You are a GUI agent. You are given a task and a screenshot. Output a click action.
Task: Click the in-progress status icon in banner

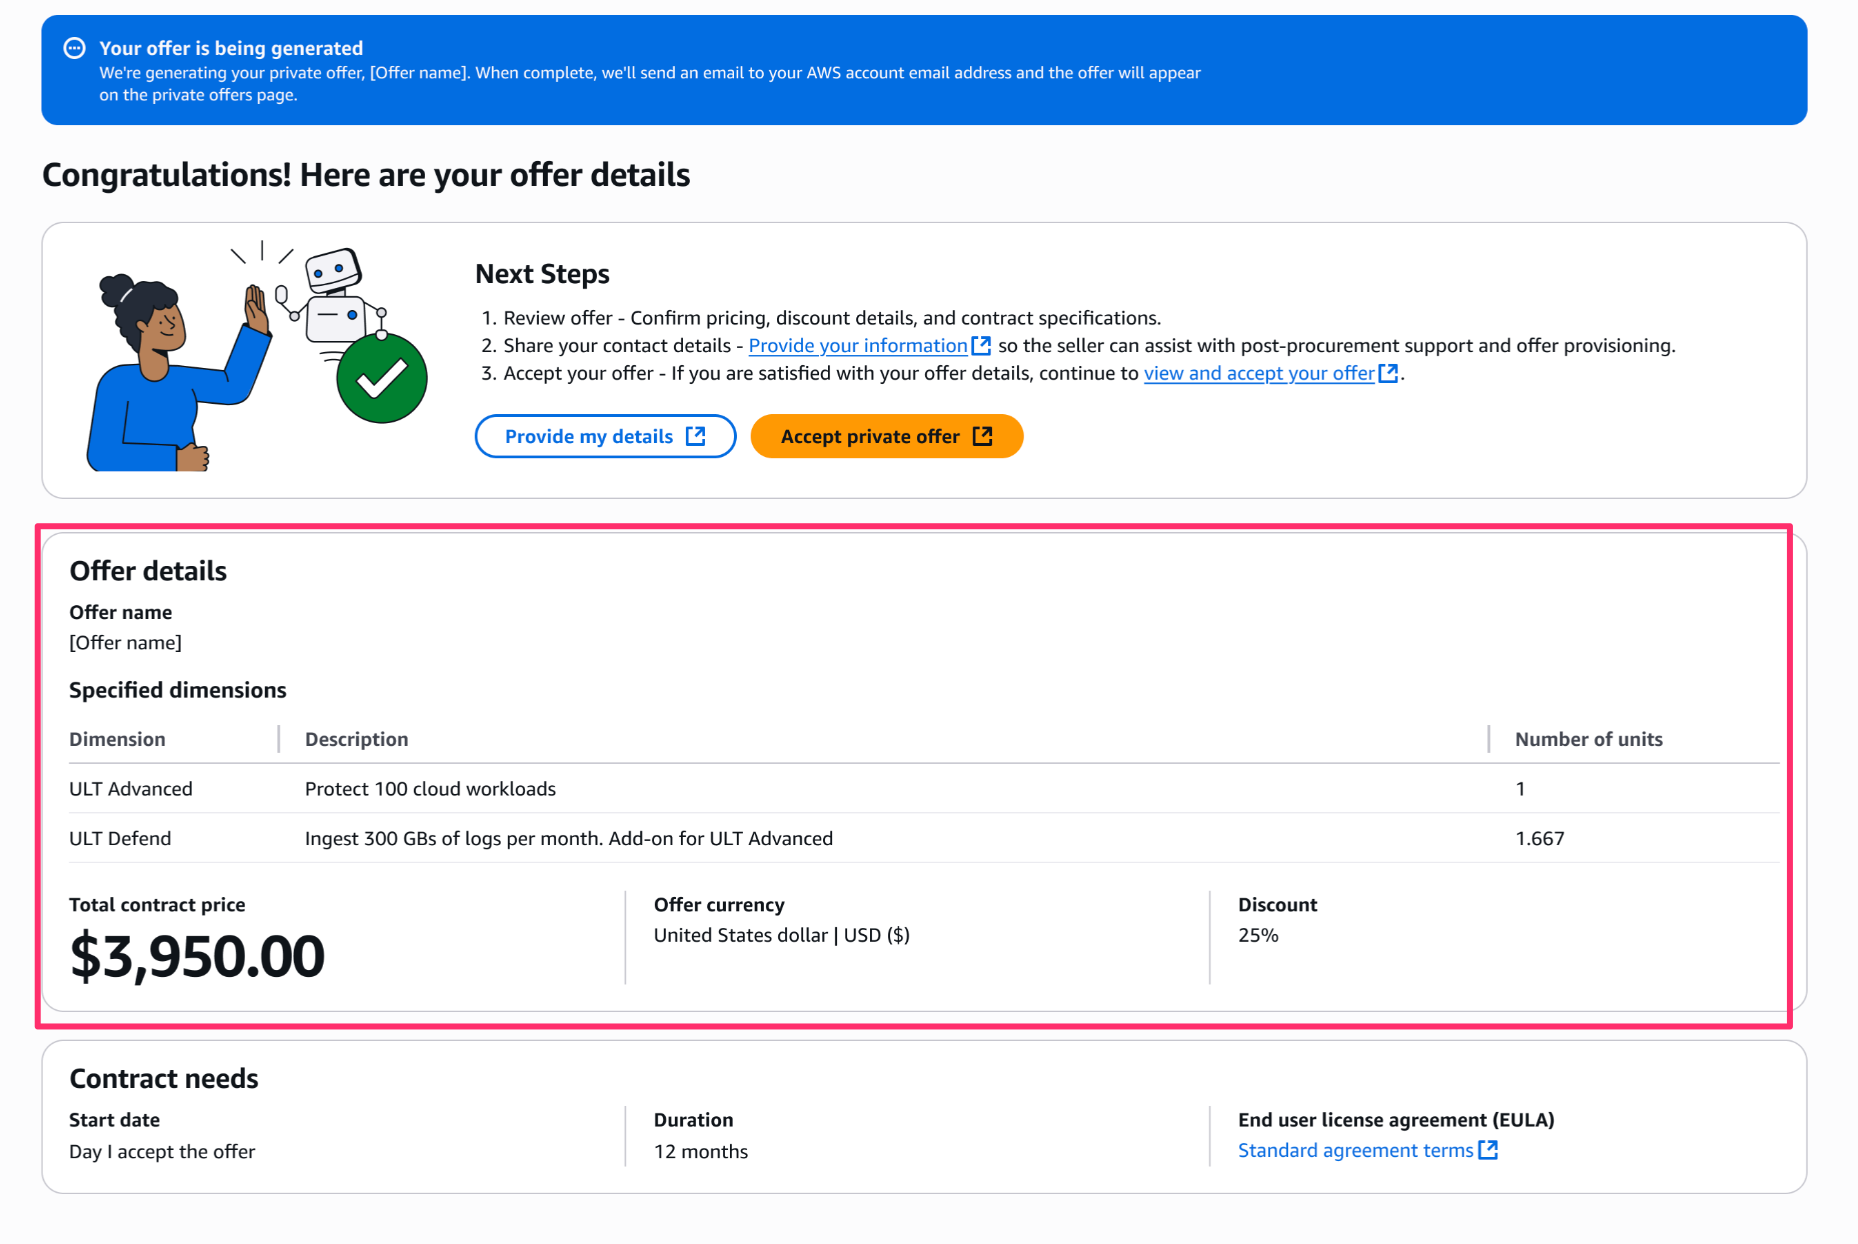(74, 48)
